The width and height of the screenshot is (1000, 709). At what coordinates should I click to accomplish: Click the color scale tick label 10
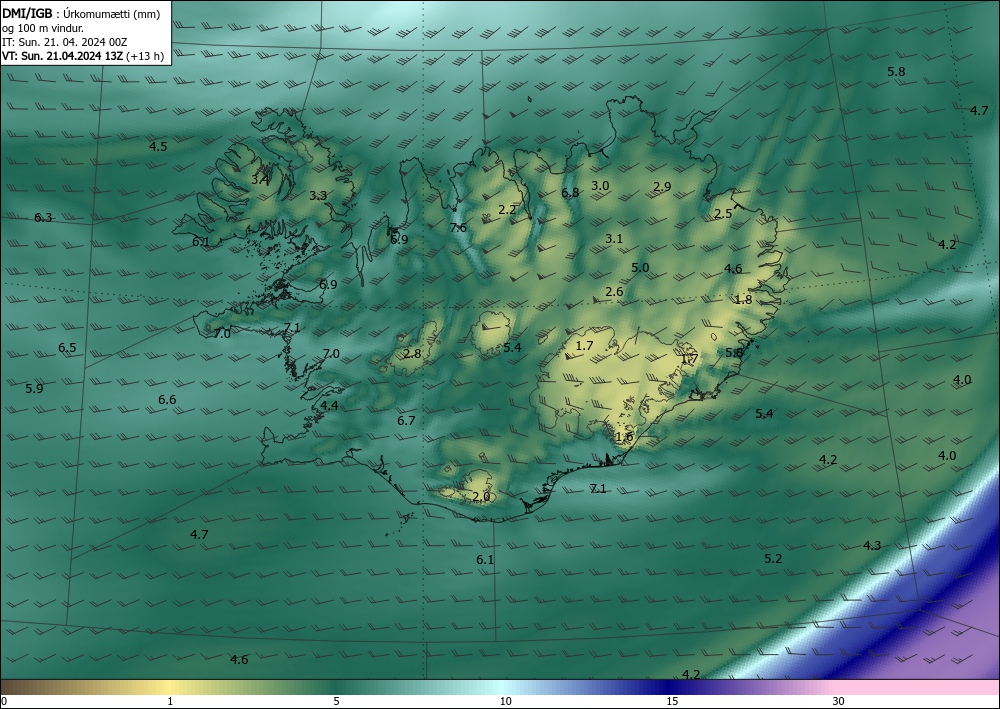coord(505,701)
